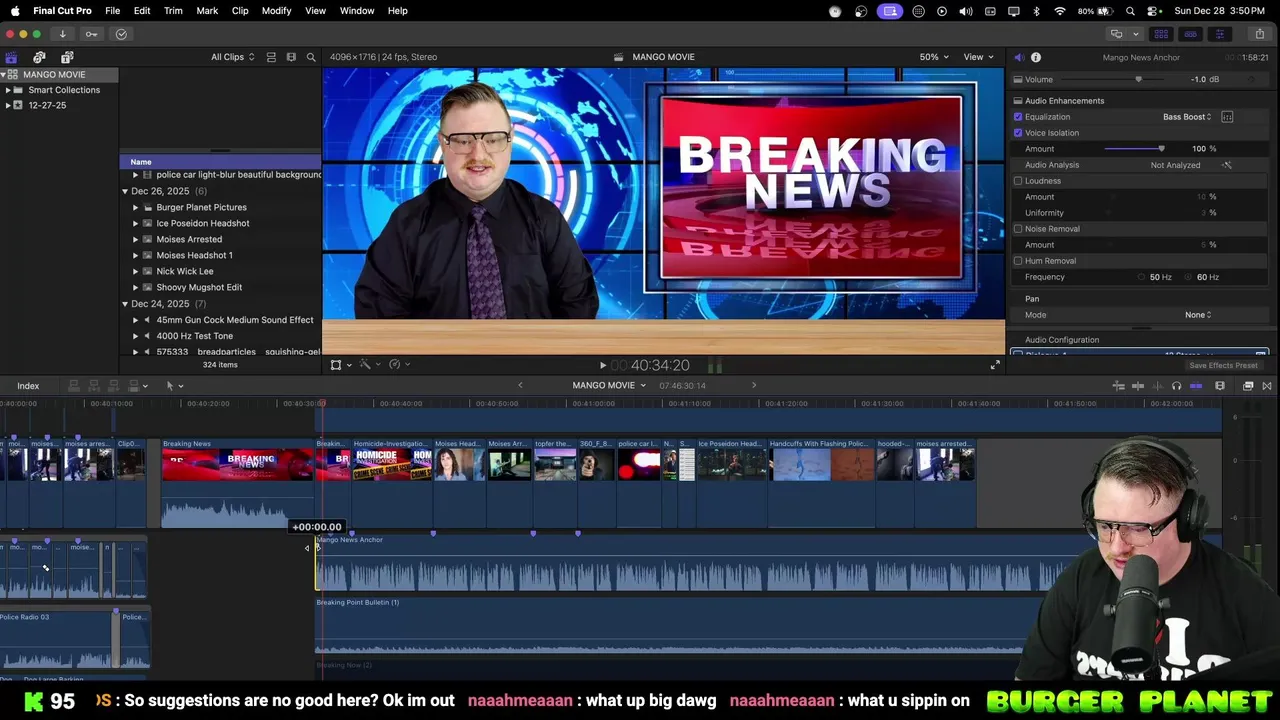Open the Info inspector tab
Viewport: 1280px width, 720px height.
pos(1036,57)
